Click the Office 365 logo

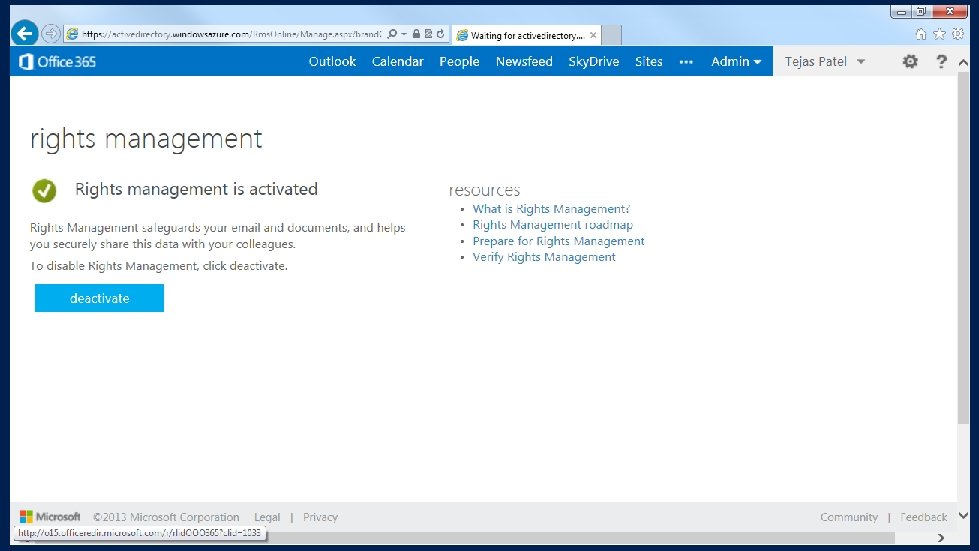click(x=57, y=61)
